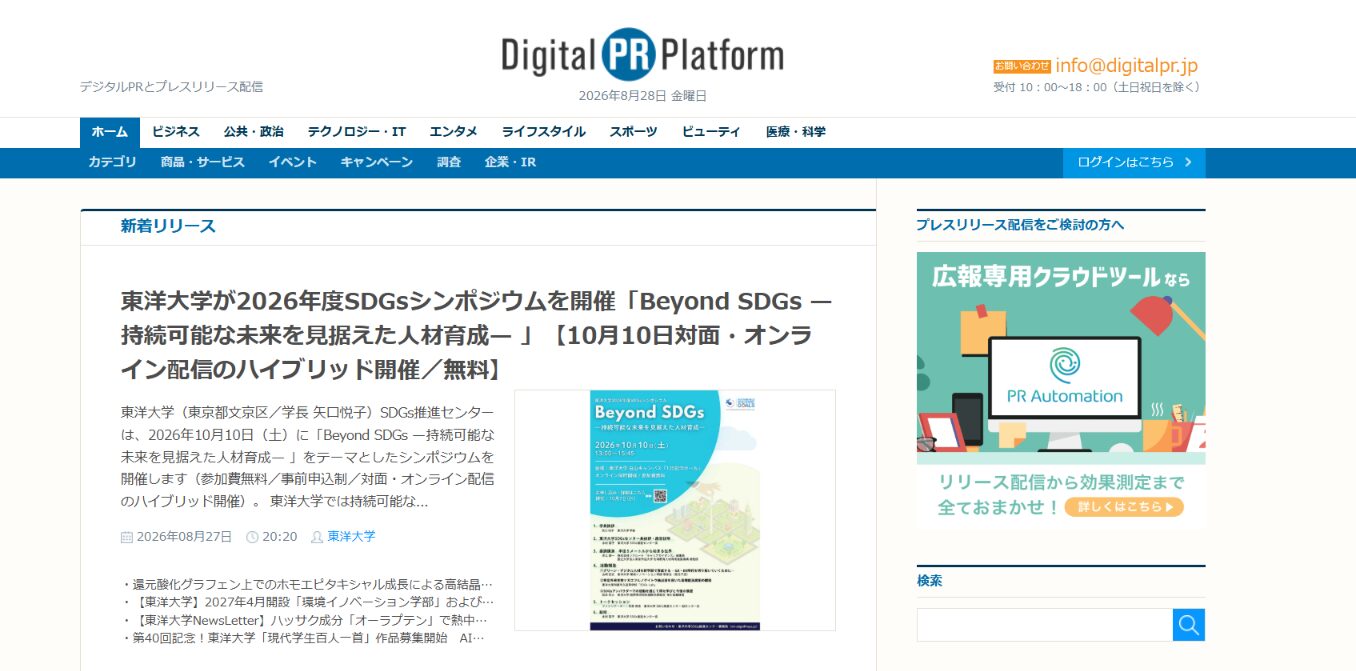This screenshot has height=671, width=1356.
Task: Open the ビジネス menu item
Action: tap(176, 132)
